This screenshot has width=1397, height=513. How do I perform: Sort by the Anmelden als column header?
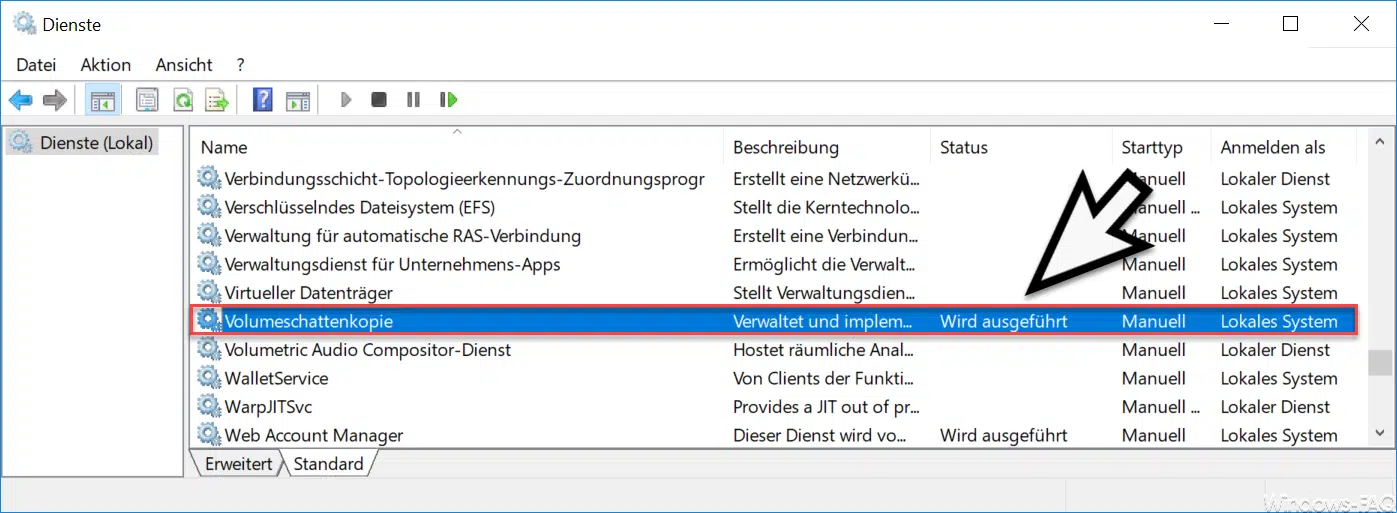pyautogui.click(x=1273, y=147)
